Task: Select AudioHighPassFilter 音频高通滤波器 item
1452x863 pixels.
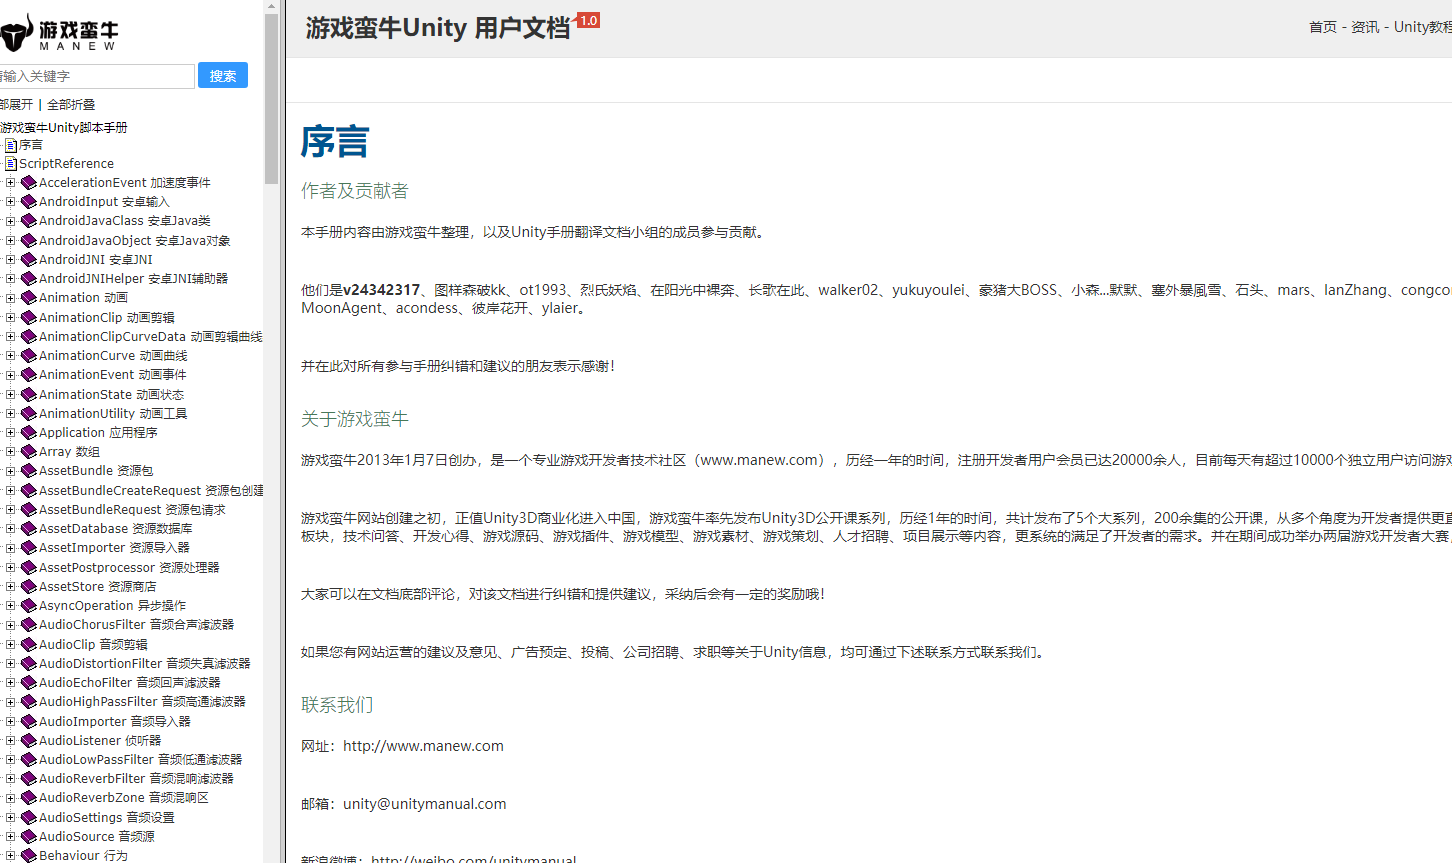Action: (142, 702)
